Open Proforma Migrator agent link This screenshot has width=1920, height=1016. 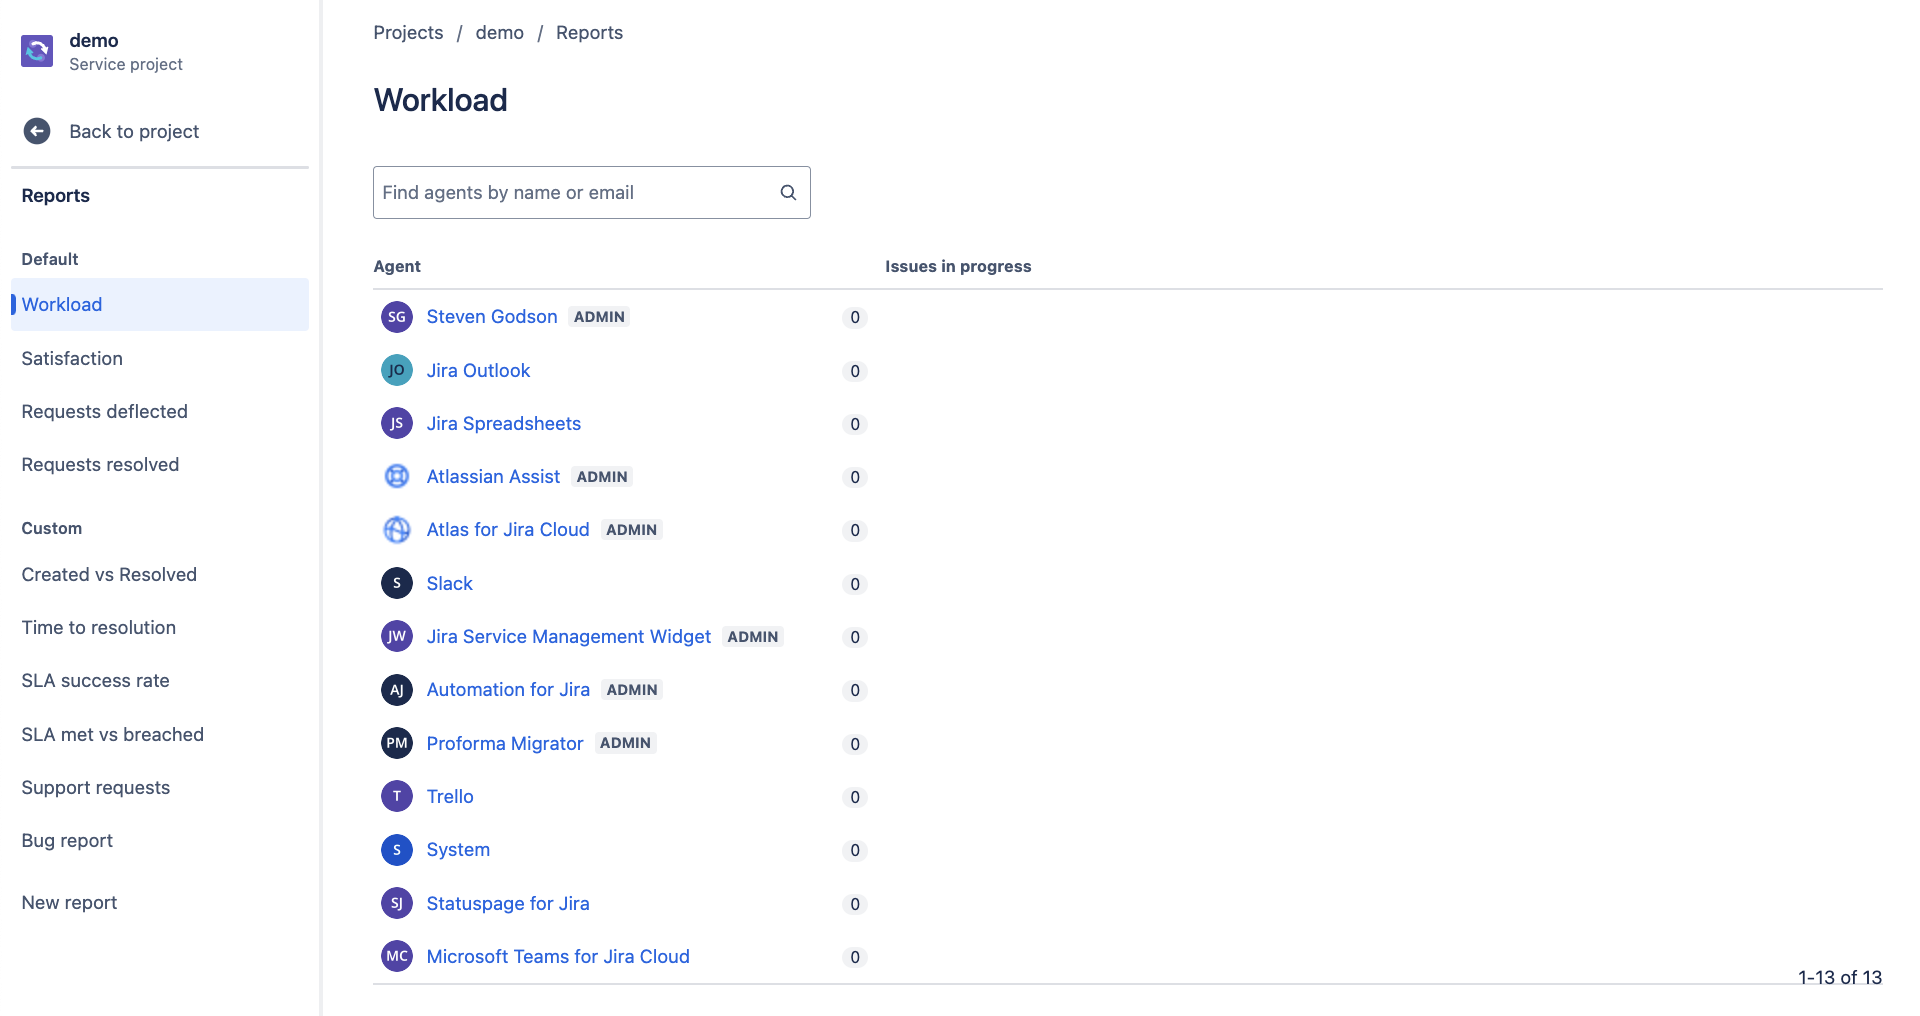point(504,743)
